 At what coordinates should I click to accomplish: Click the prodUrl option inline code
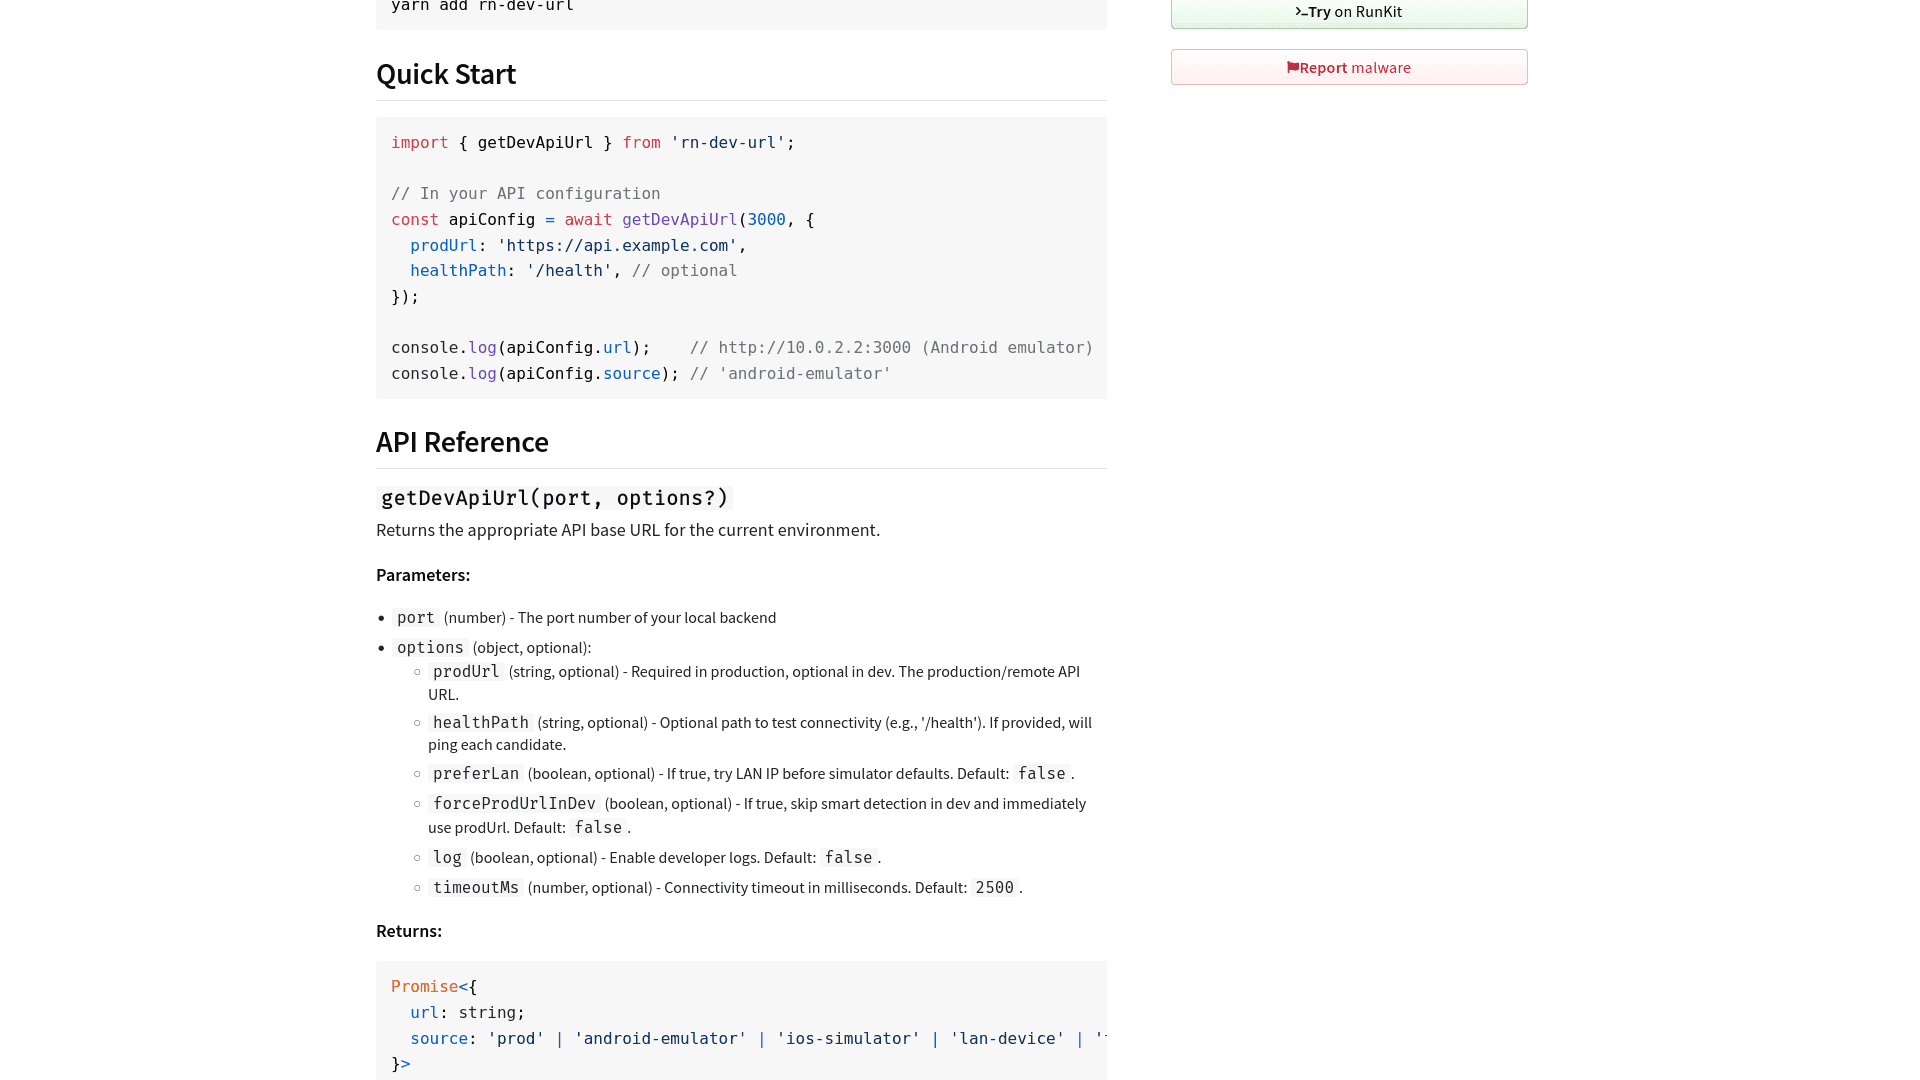click(x=466, y=672)
